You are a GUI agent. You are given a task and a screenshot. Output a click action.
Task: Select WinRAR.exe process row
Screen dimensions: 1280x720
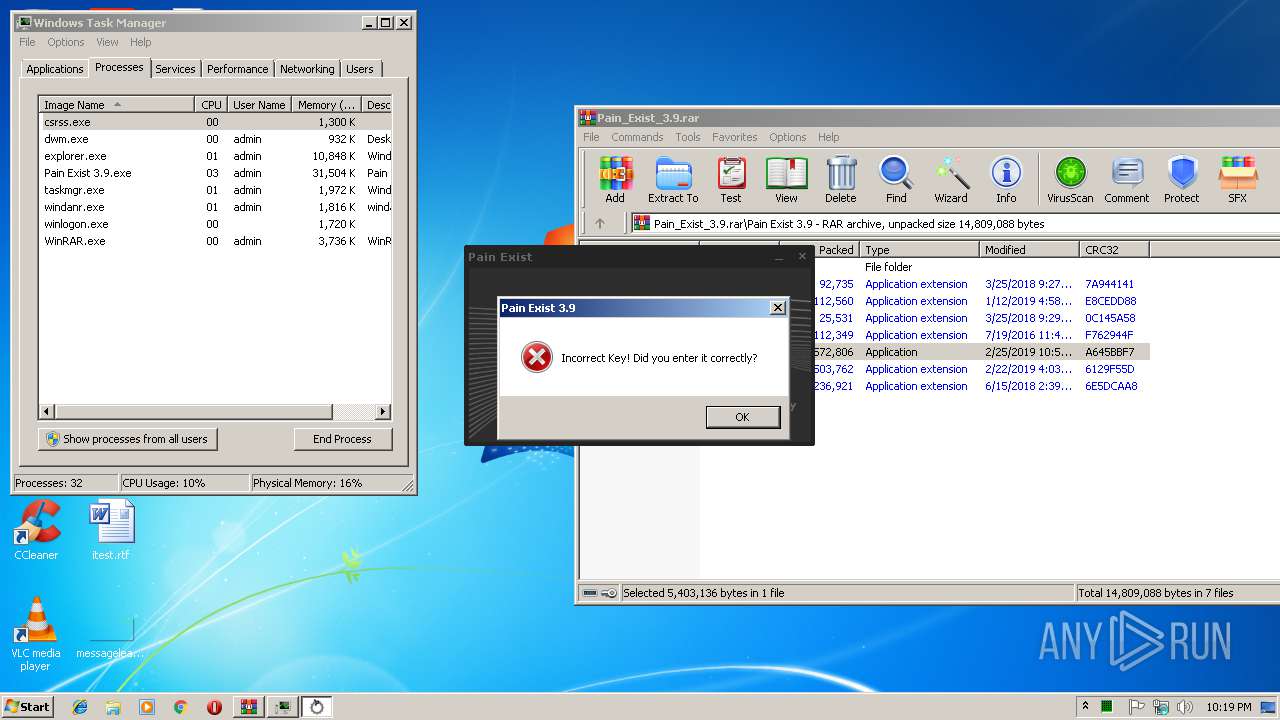[x=215, y=241]
